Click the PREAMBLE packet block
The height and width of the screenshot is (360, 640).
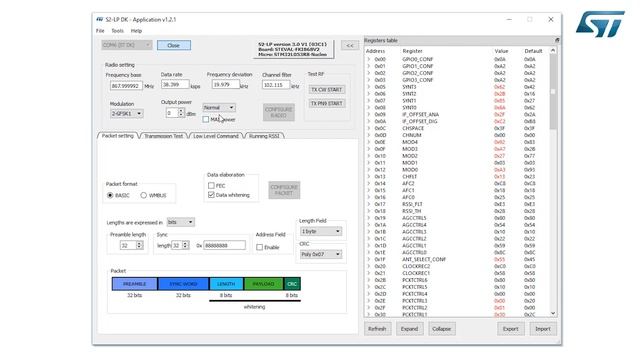pos(135,284)
